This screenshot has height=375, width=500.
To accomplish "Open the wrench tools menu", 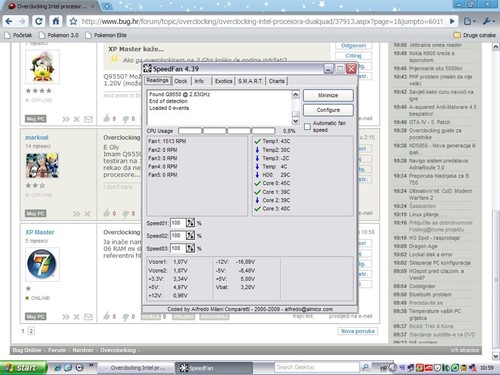I will coord(488,21).
